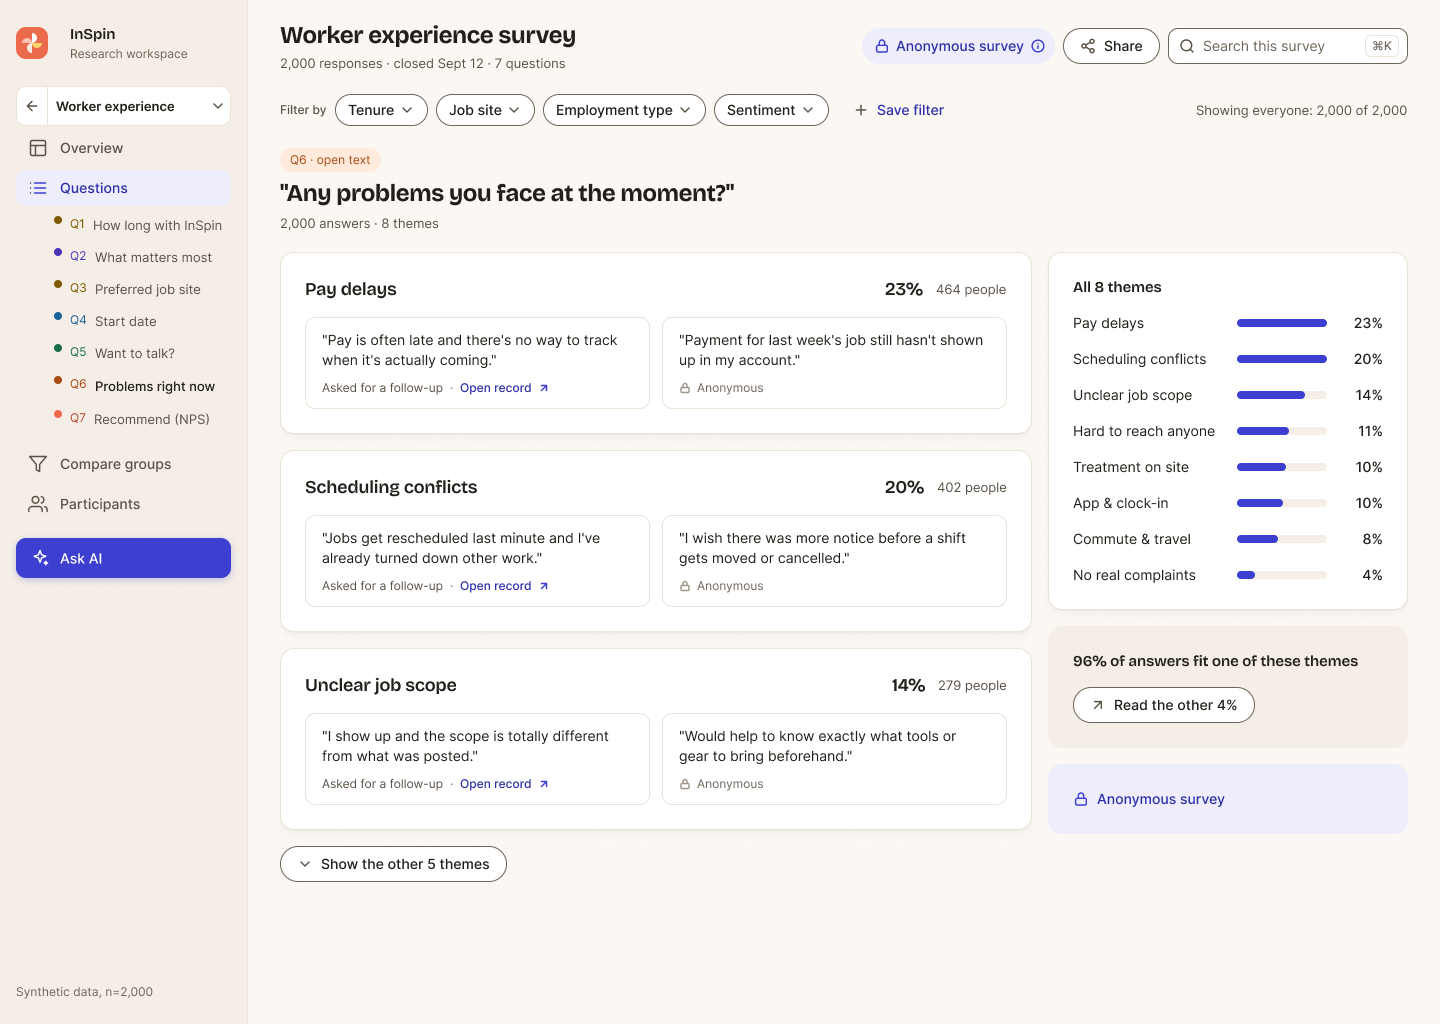Click the Share button
The image size is (1440, 1024).
pyautogui.click(x=1111, y=46)
